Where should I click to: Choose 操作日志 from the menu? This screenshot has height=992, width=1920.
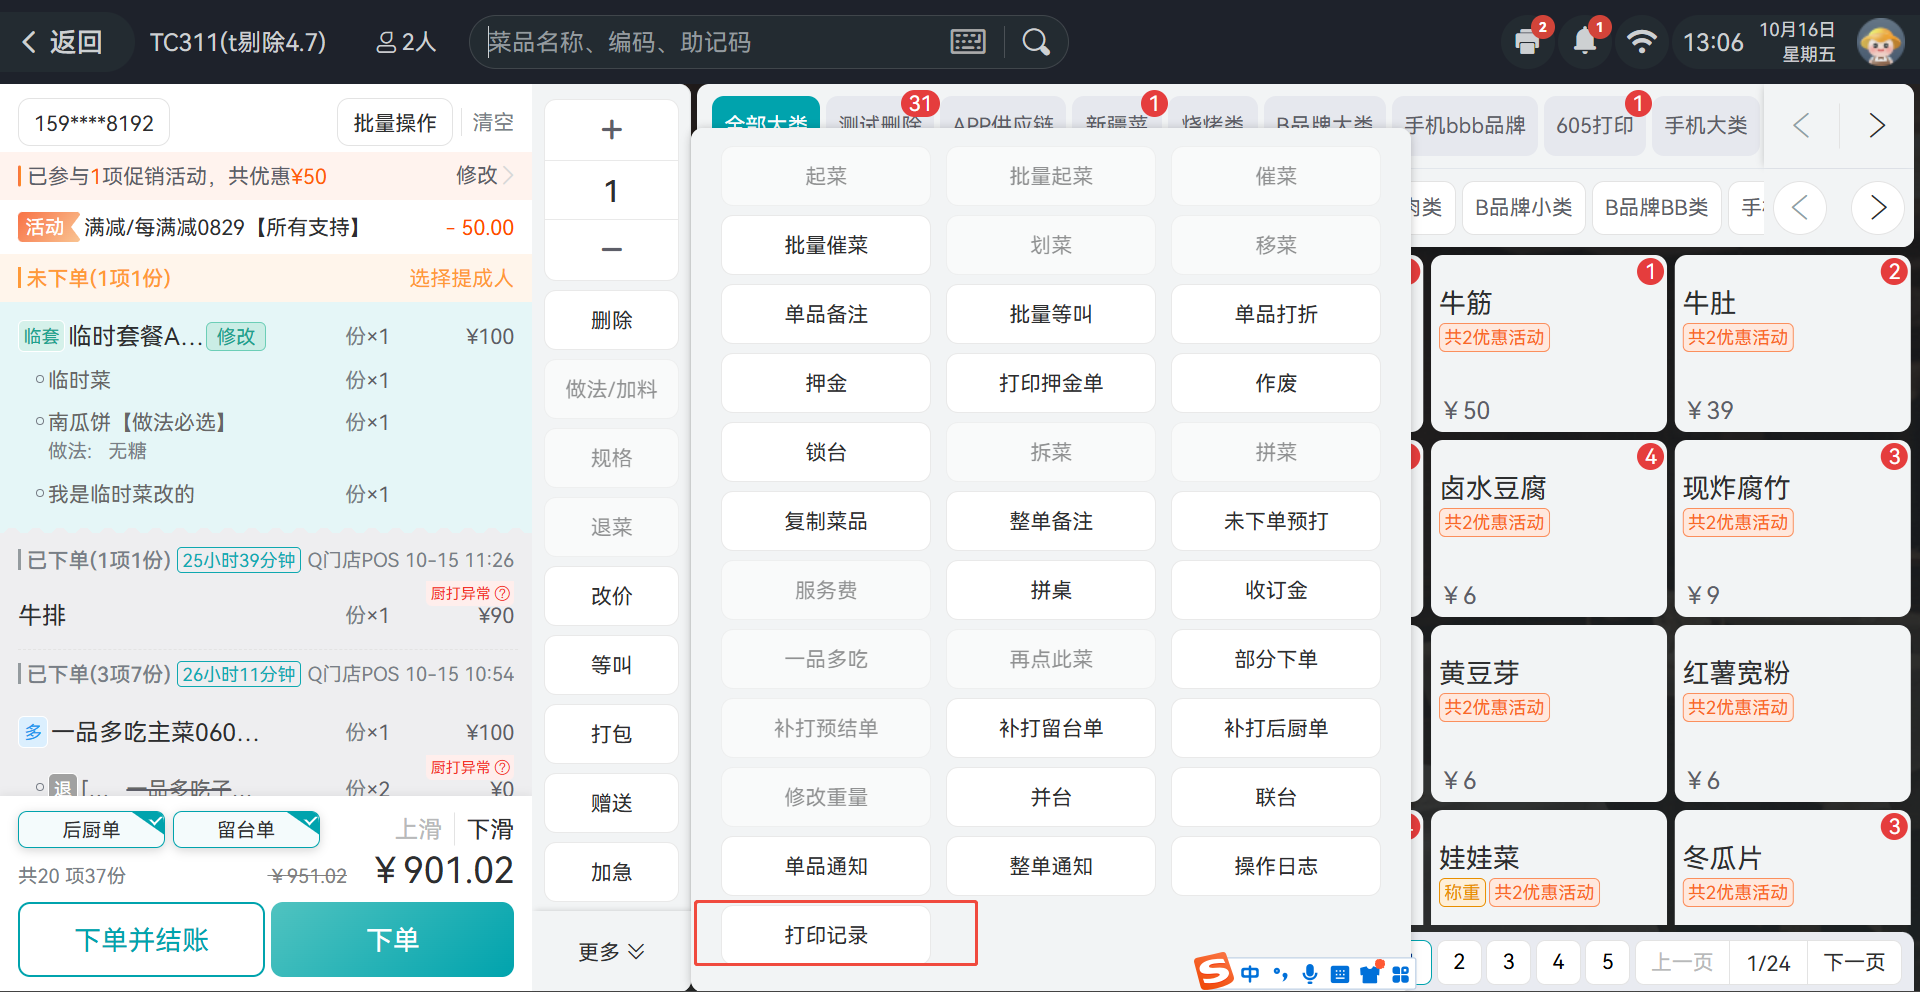(x=1276, y=866)
